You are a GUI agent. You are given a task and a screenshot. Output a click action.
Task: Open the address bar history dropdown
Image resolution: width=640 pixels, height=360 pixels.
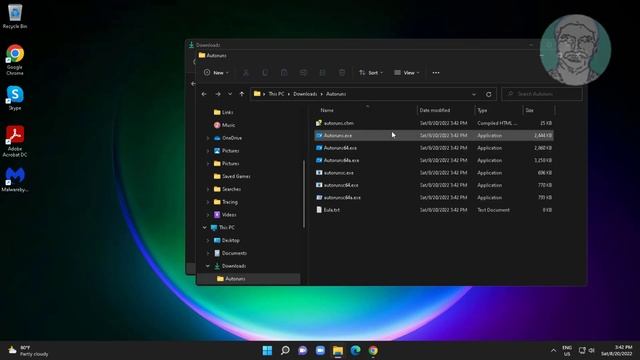[474, 94]
